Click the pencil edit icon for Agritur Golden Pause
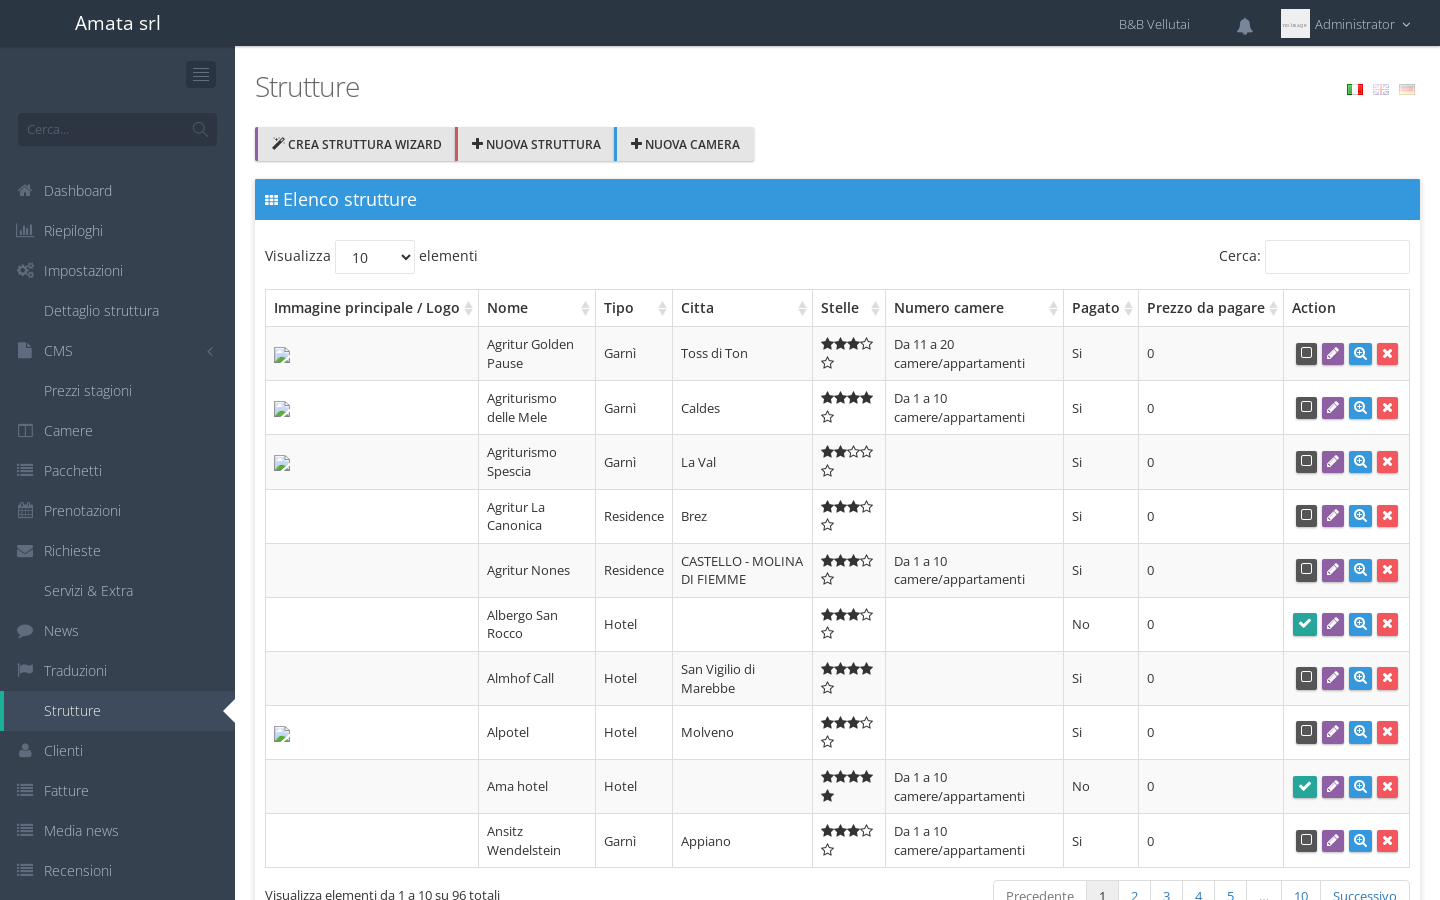 click(1333, 354)
